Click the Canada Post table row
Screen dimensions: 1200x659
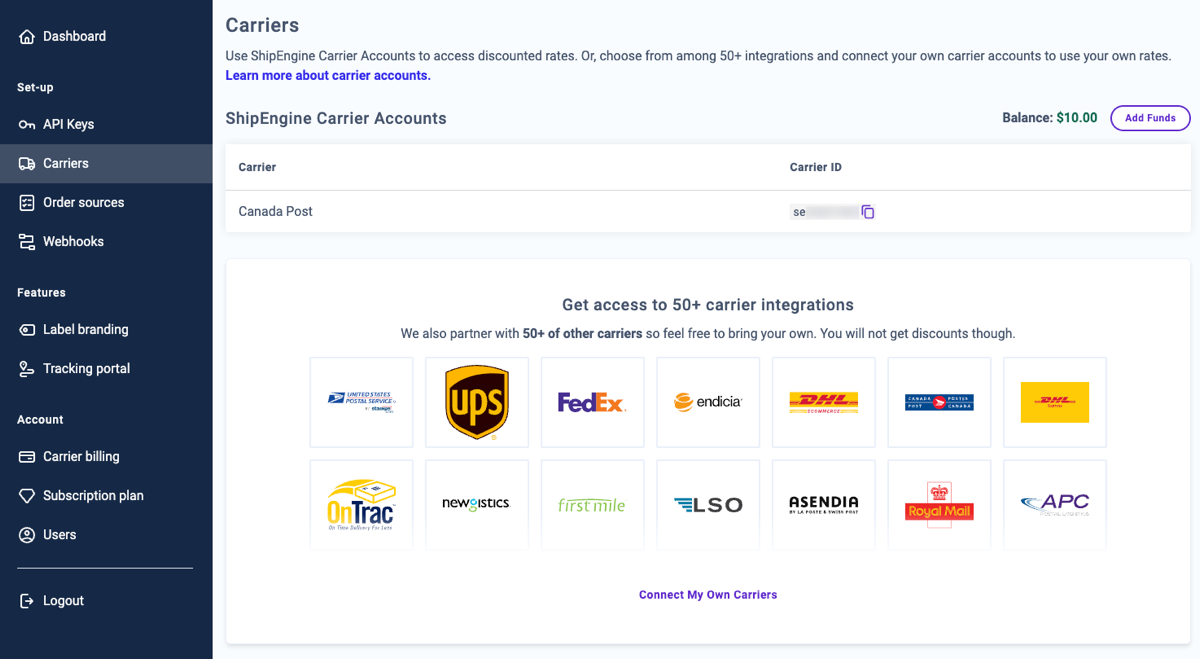[x=500, y=212]
